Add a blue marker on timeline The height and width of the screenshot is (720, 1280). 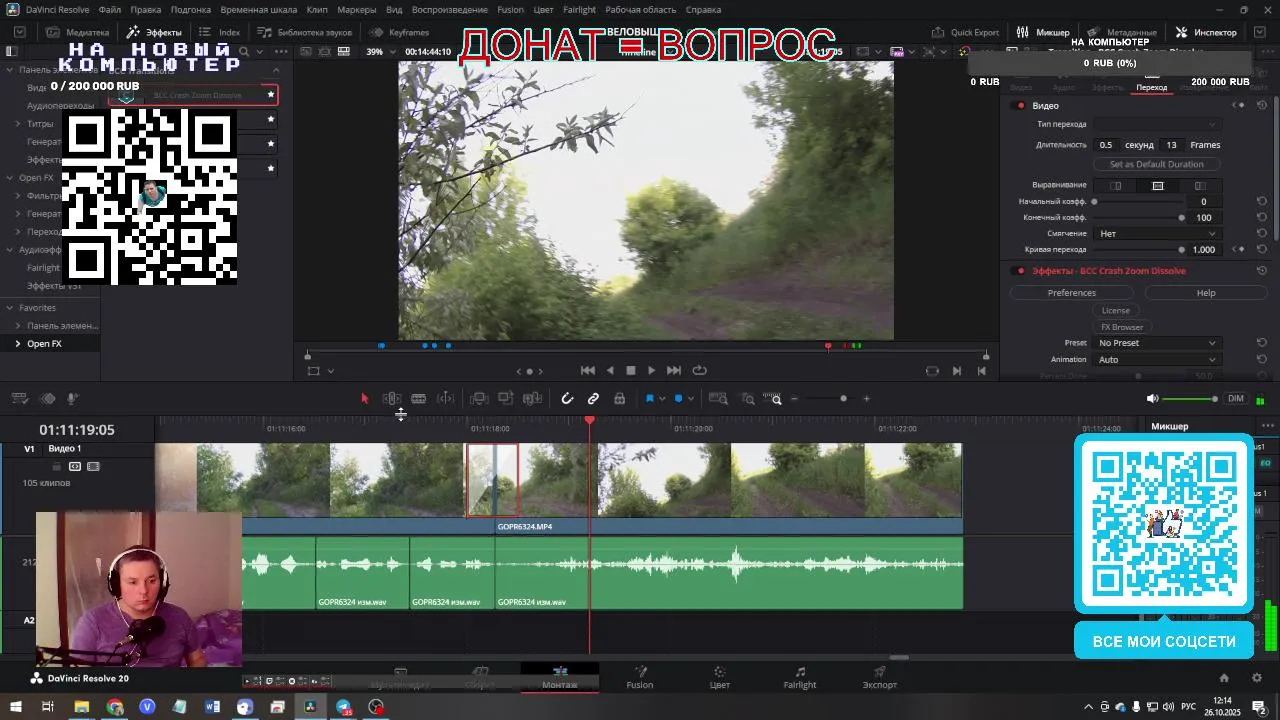[x=678, y=399]
